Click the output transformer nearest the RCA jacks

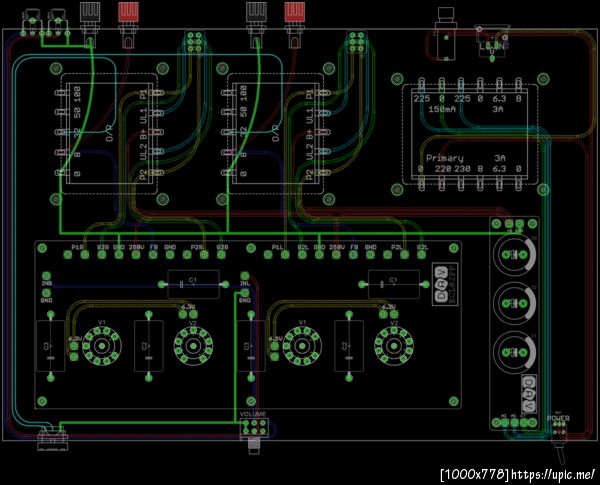[x=109, y=134]
